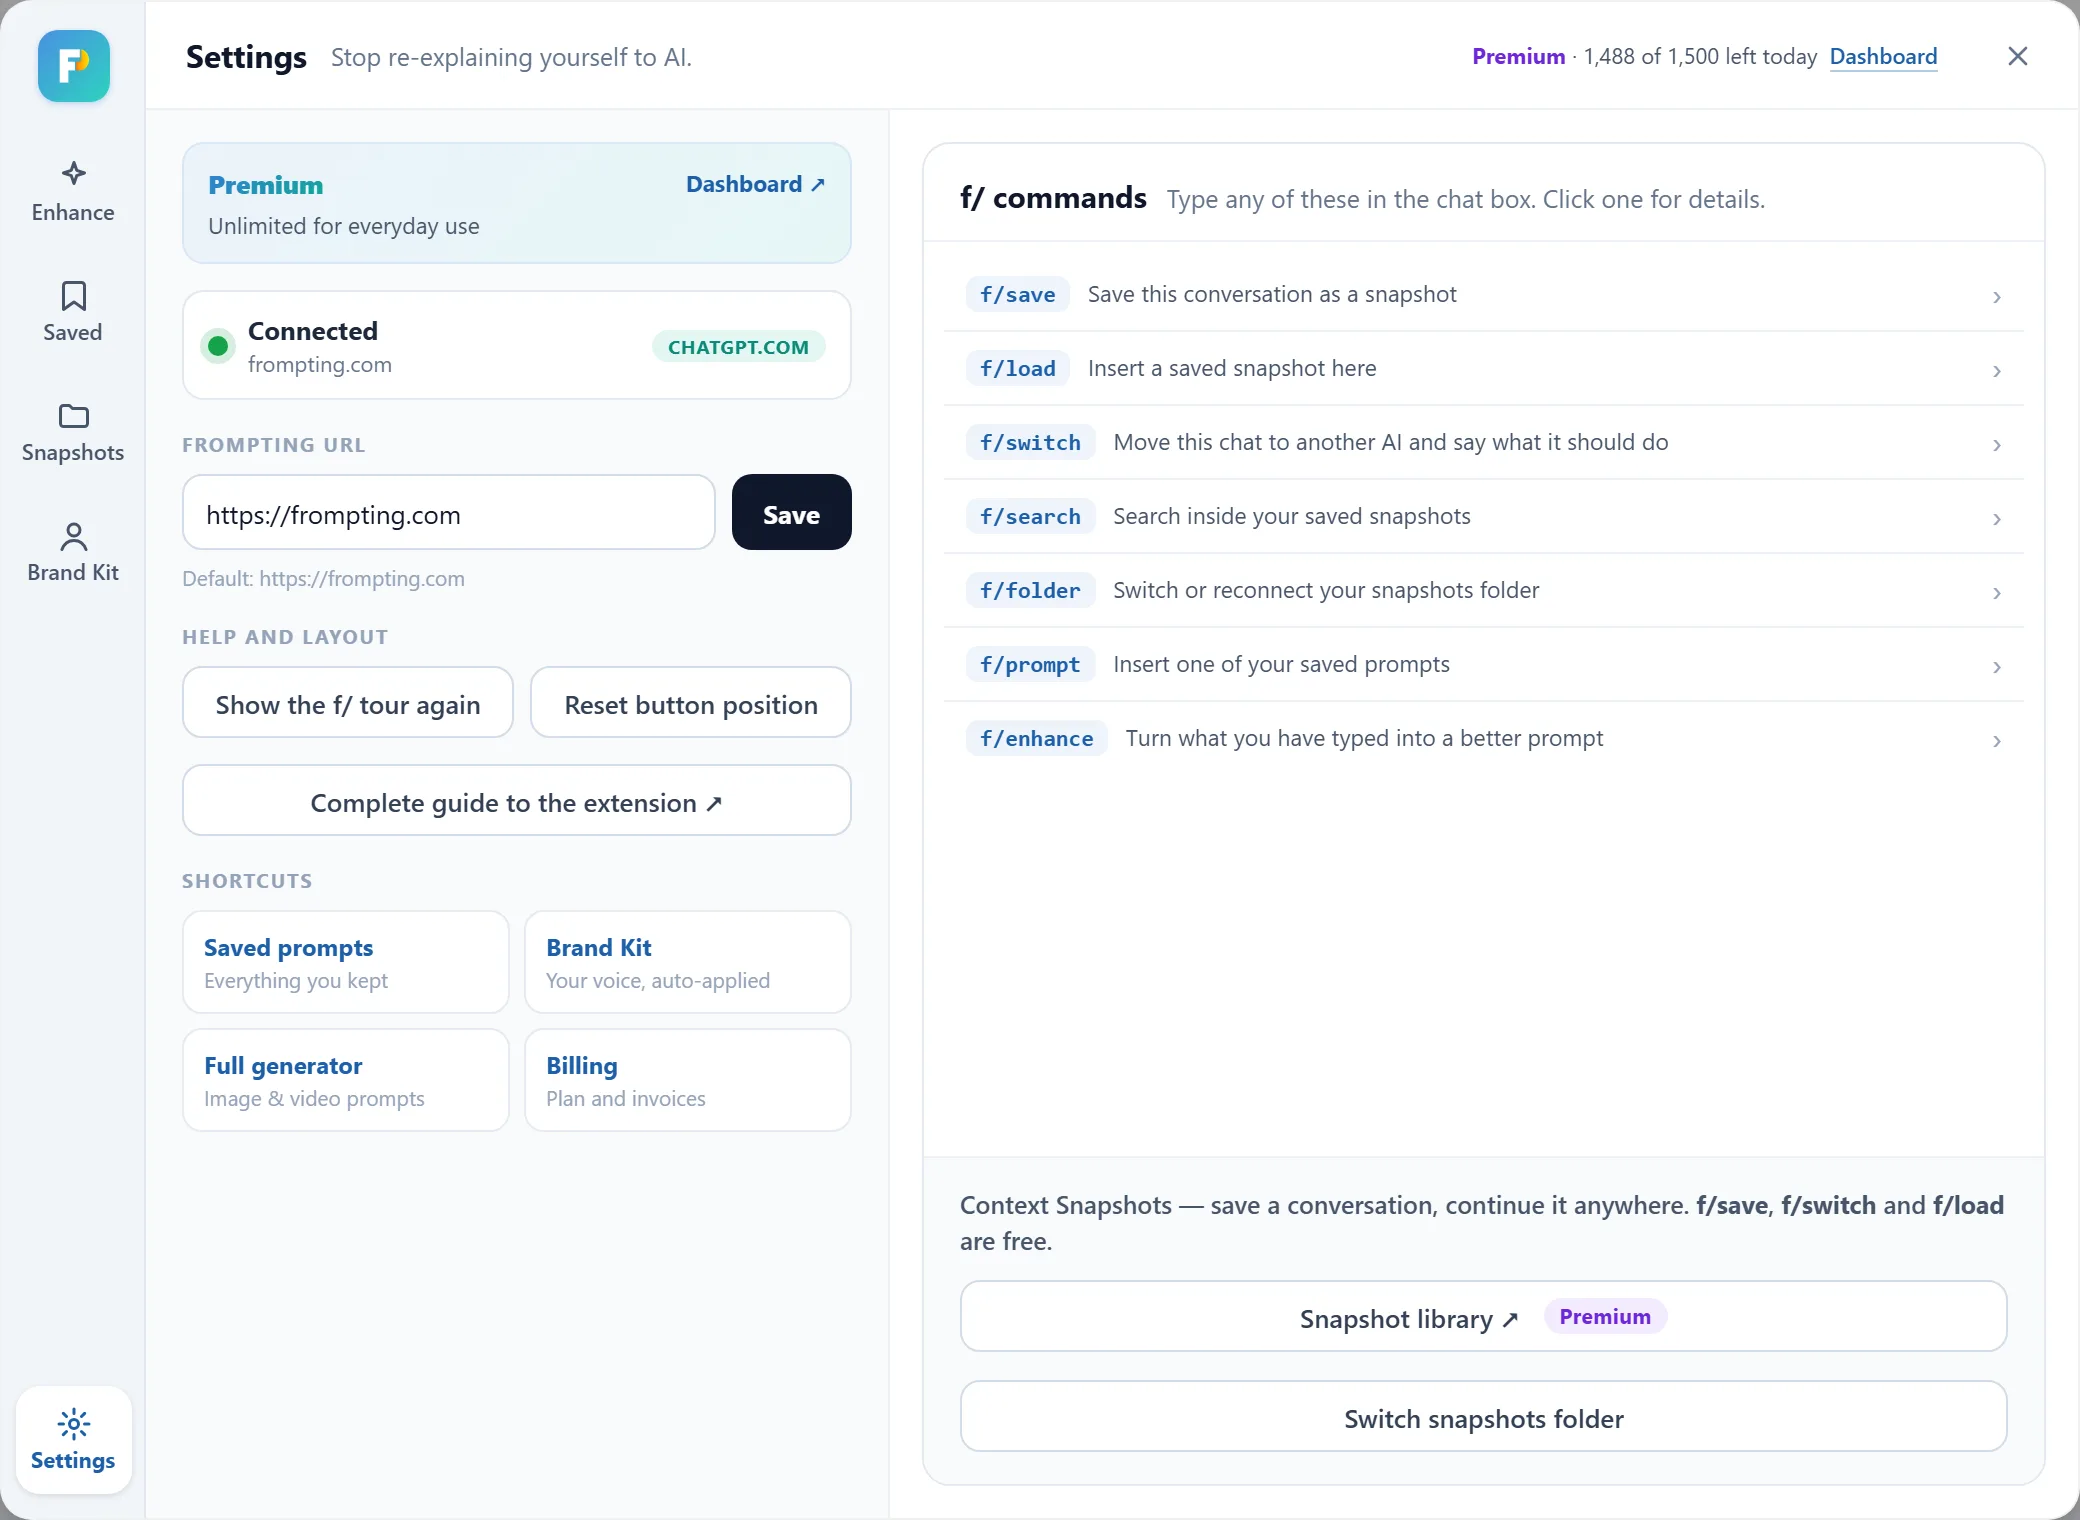The image size is (2080, 1520).
Task: Open the Enhance sparkle tab
Action: pyautogui.click(x=73, y=192)
